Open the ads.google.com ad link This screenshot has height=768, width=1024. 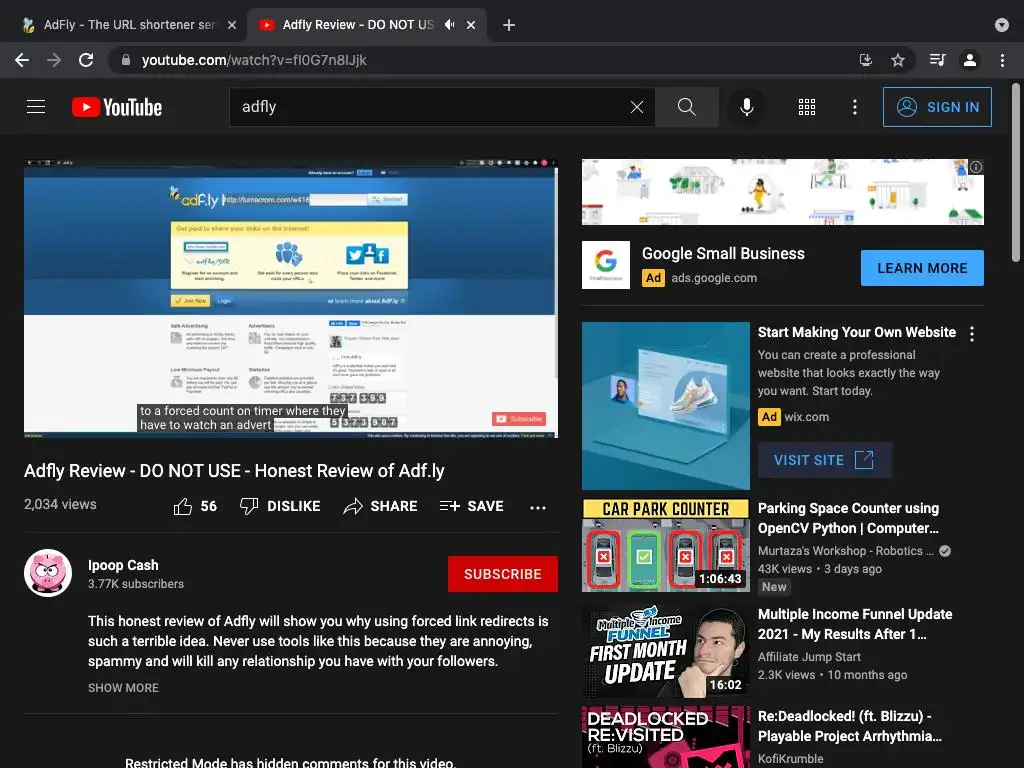[x=714, y=278]
